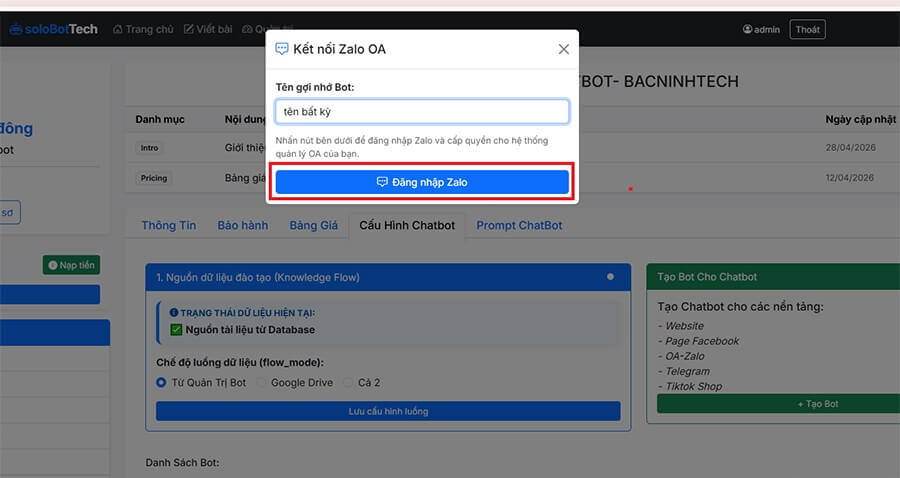Focus the Tên gợi nhớ Bot input
Image resolution: width=900 pixels, height=478 pixels.
[422, 111]
